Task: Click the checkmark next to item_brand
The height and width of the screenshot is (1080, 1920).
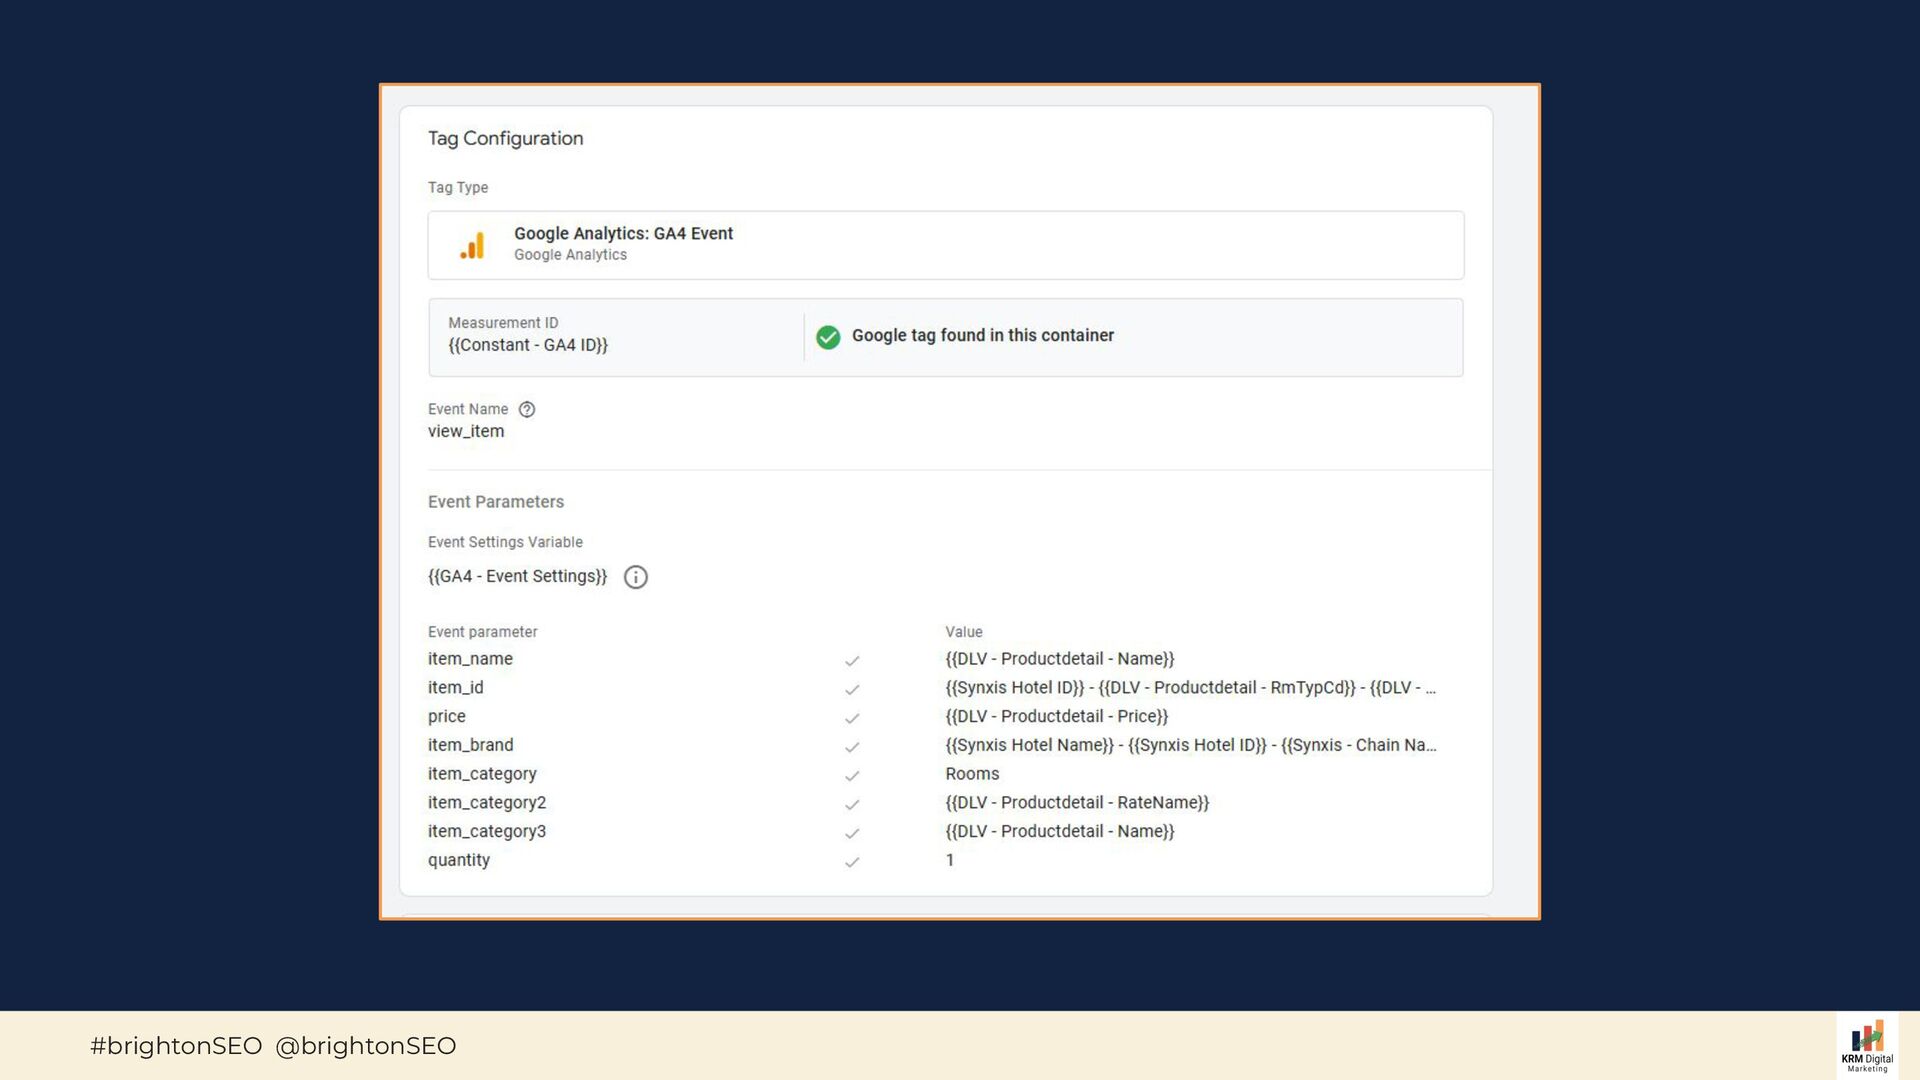Action: [852, 747]
